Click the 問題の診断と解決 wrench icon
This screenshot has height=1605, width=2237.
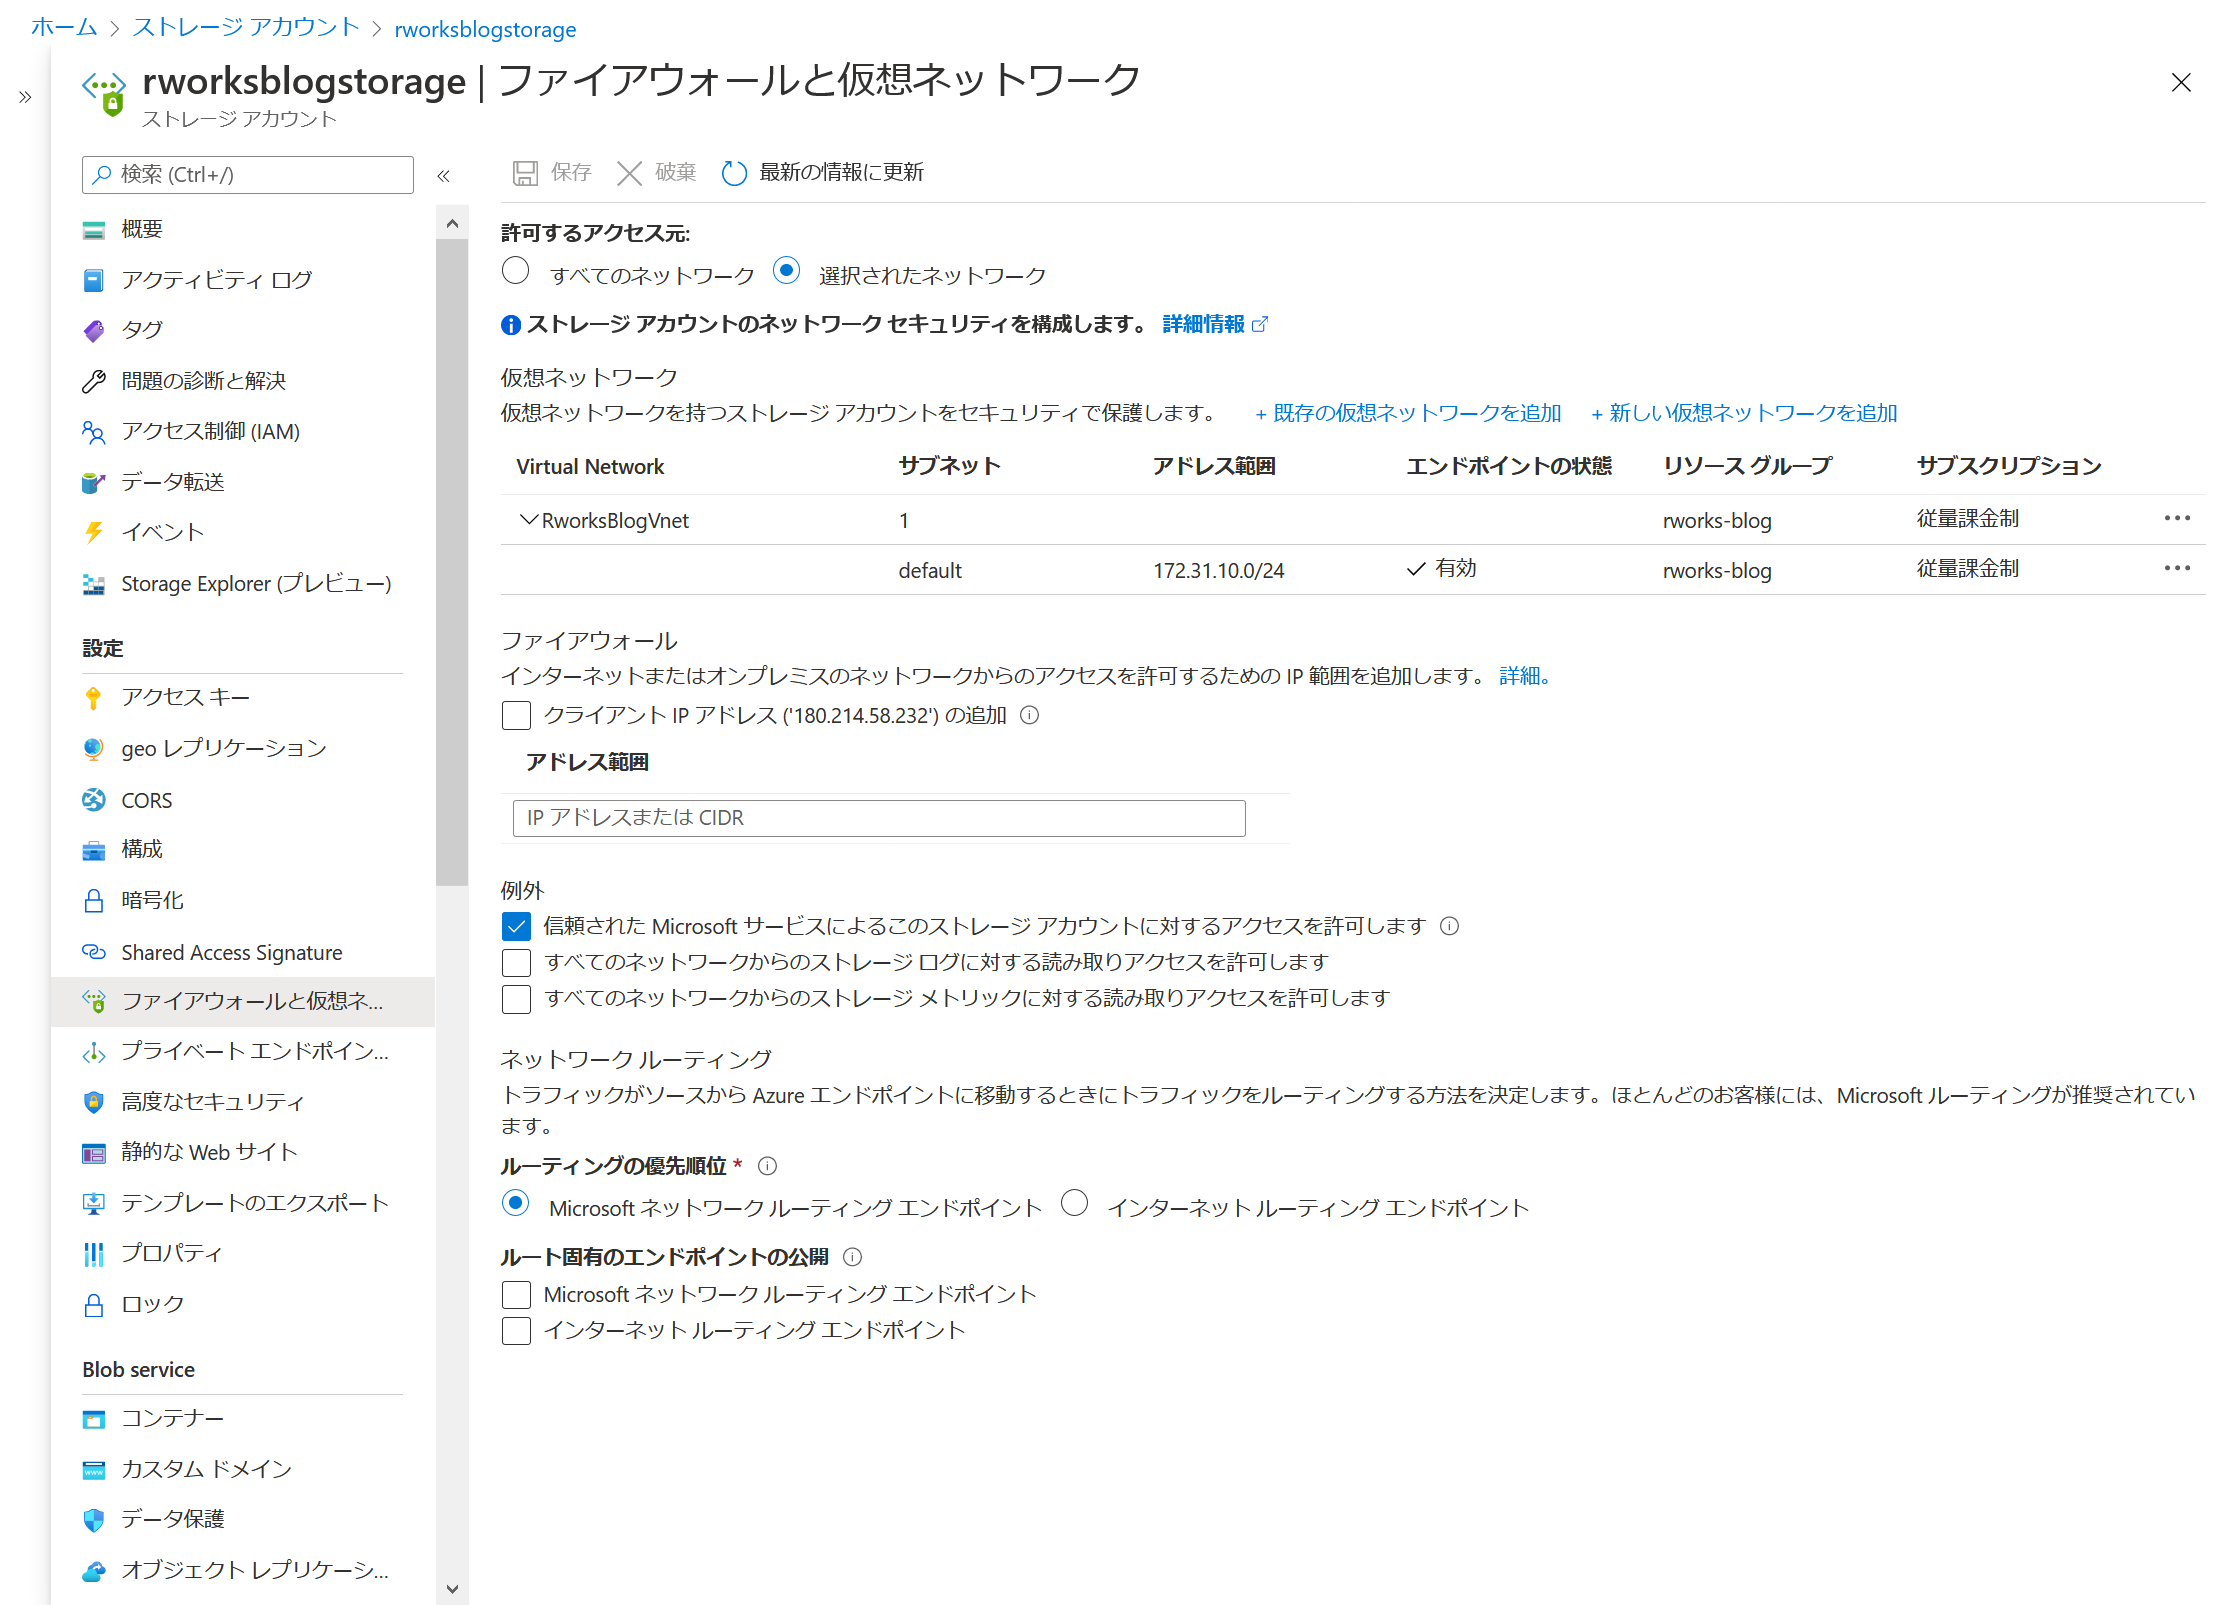pos(94,381)
